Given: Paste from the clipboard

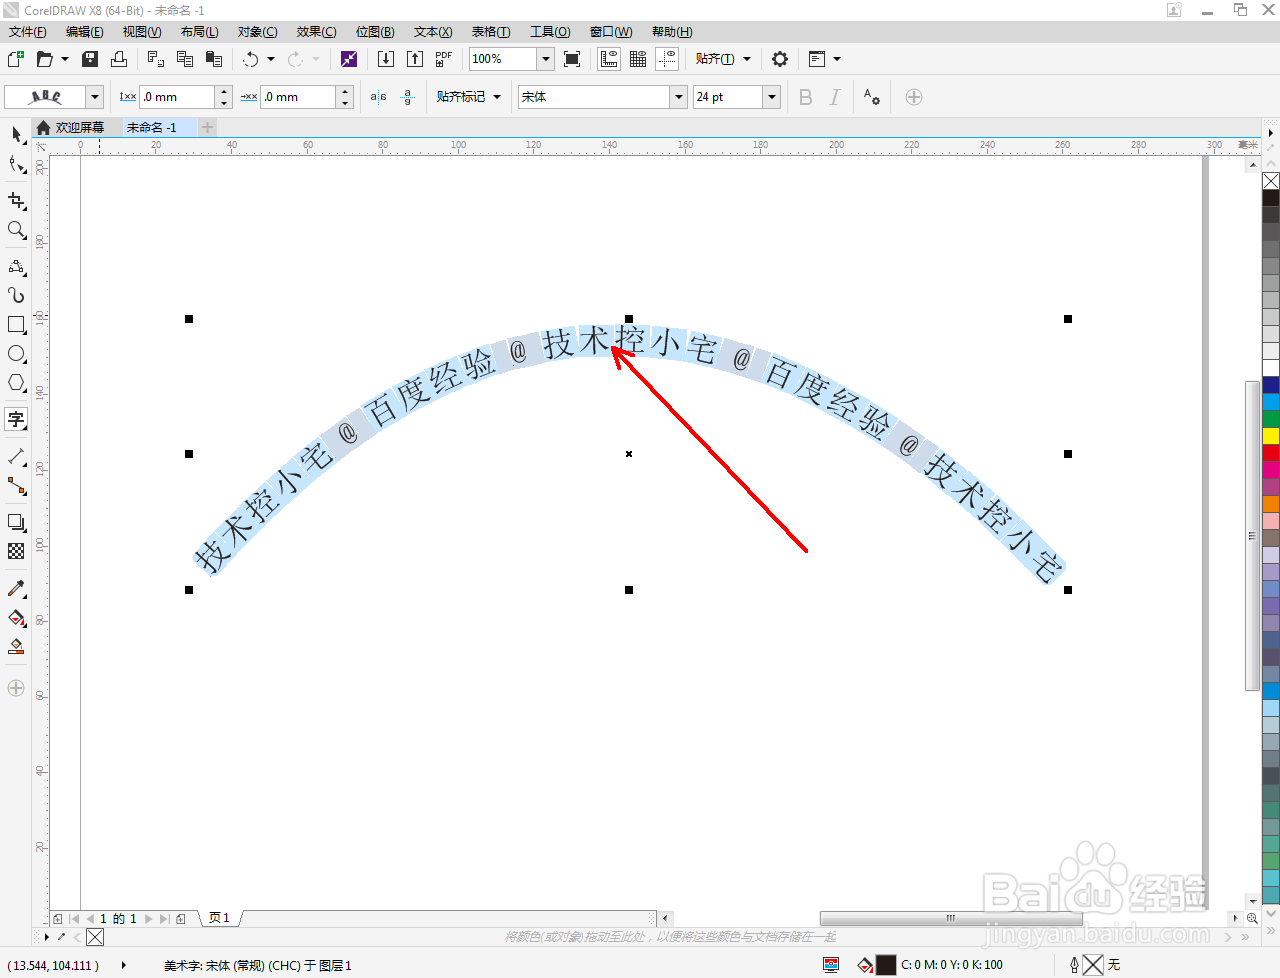Looking at the screenshot, I should [x=213, y=59].
